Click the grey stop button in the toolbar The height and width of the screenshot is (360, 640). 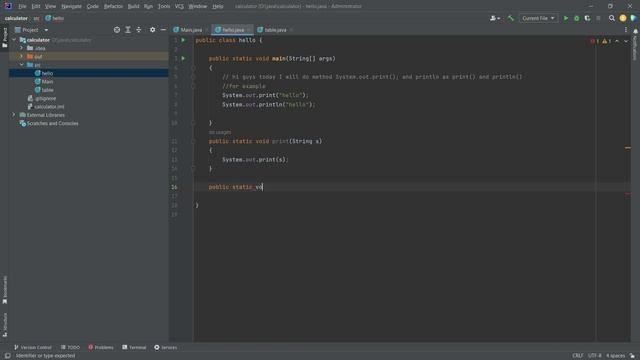(x=598, y=18)
